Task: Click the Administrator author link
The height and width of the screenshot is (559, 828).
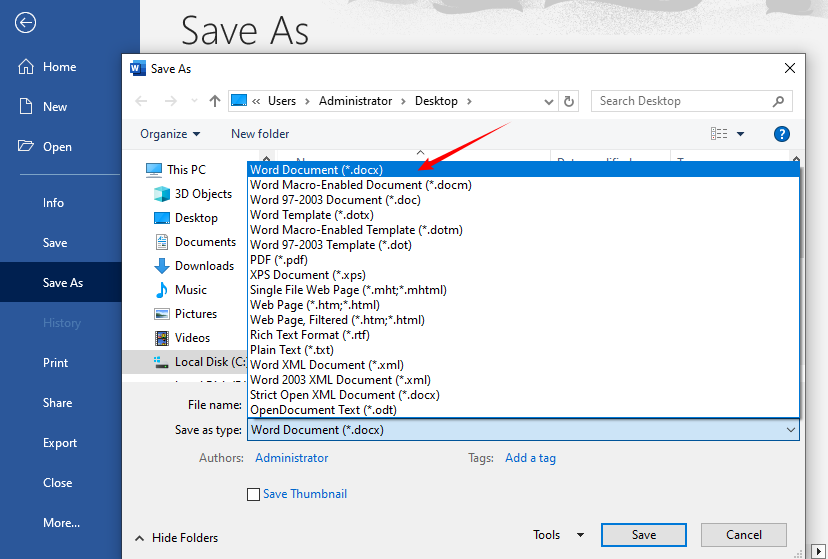Action: tap(291, 458)
